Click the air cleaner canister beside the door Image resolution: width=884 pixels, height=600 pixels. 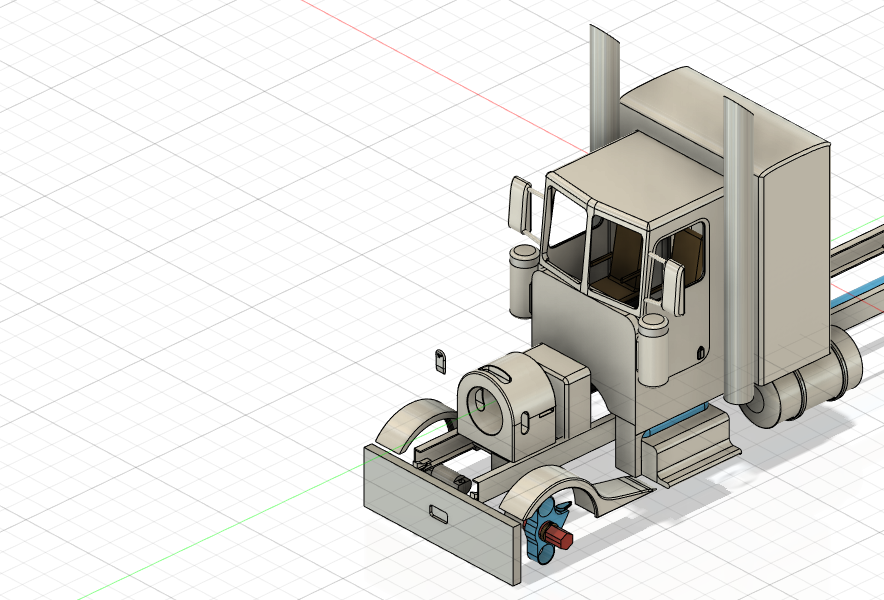point(653,350)
